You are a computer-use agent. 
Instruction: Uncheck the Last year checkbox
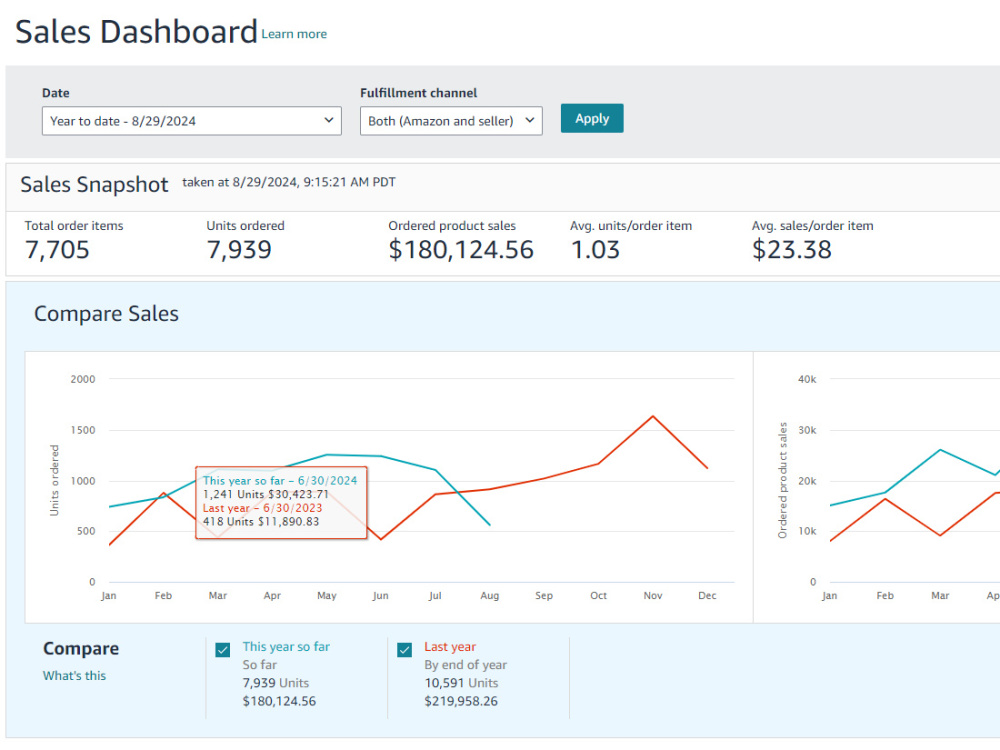click(404, 650)
